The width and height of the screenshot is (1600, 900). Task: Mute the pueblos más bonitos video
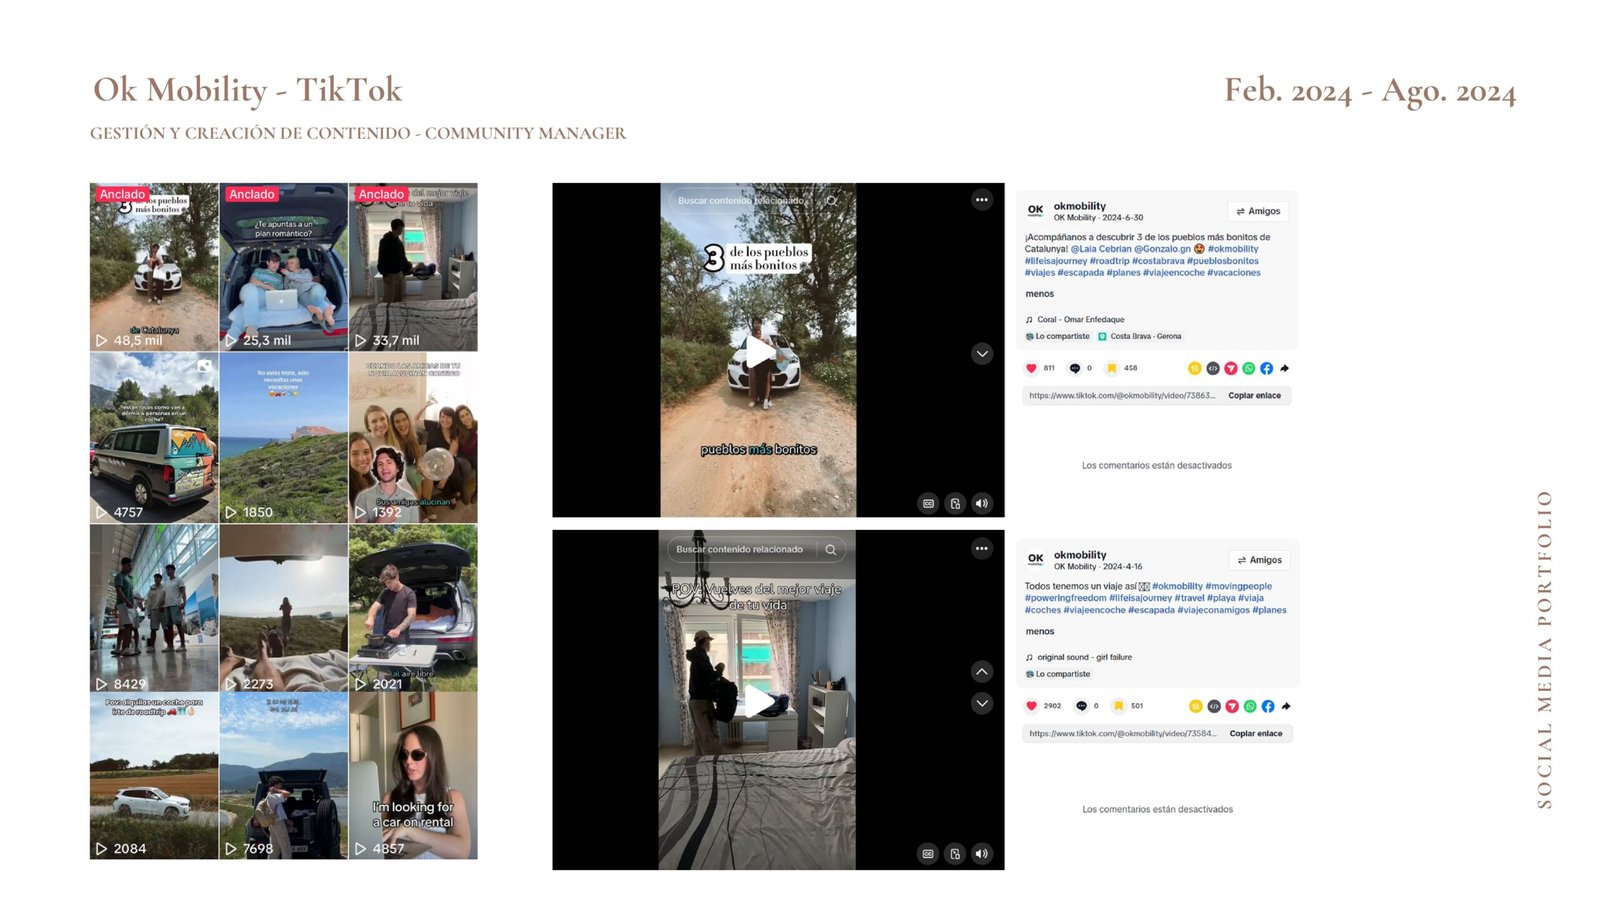point(982,503)
